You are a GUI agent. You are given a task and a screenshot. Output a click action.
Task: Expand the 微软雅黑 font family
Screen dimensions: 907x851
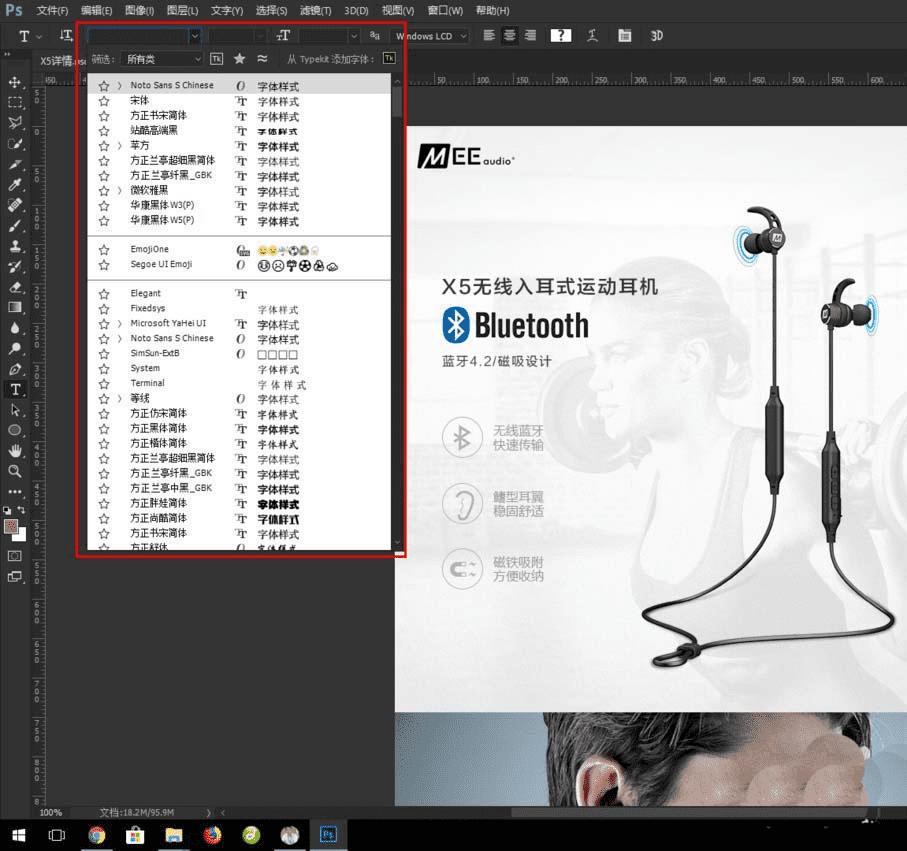120,191
